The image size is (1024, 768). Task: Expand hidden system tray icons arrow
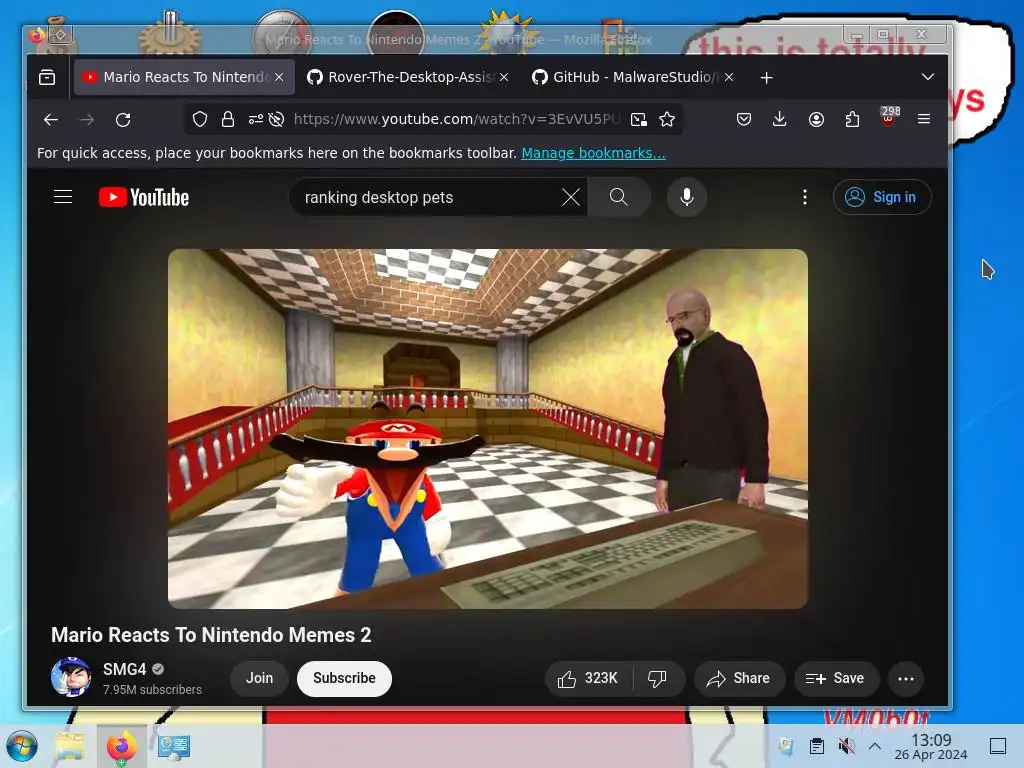pos(874,746)
